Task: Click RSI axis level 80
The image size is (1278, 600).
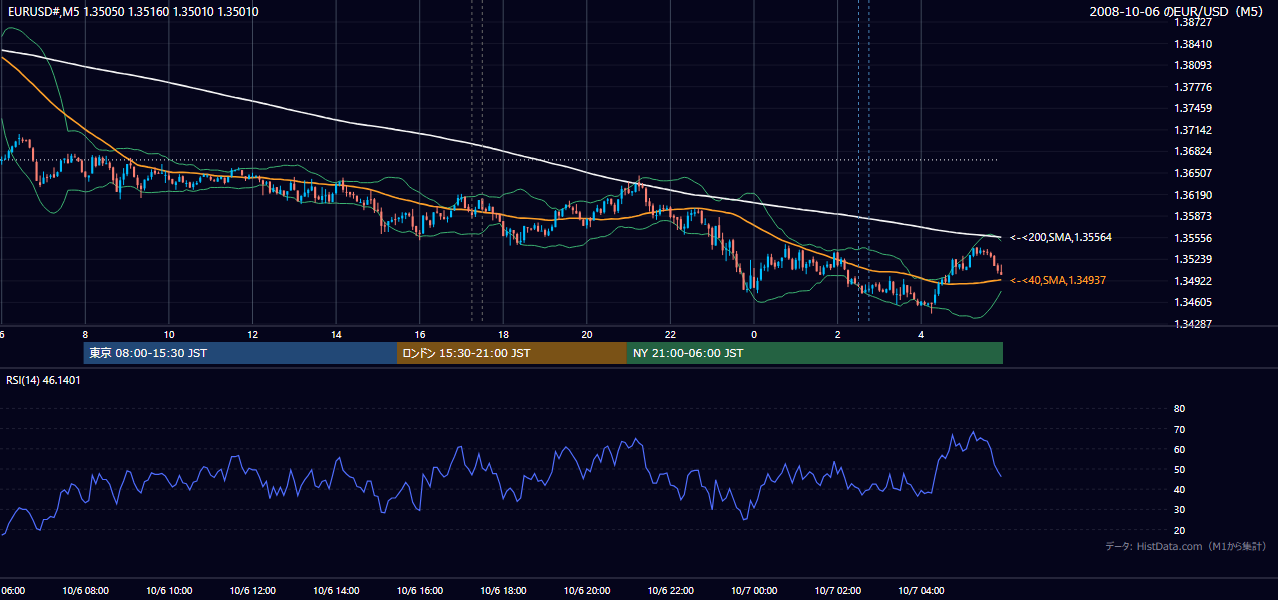Action: click(x=1179, y=409)
